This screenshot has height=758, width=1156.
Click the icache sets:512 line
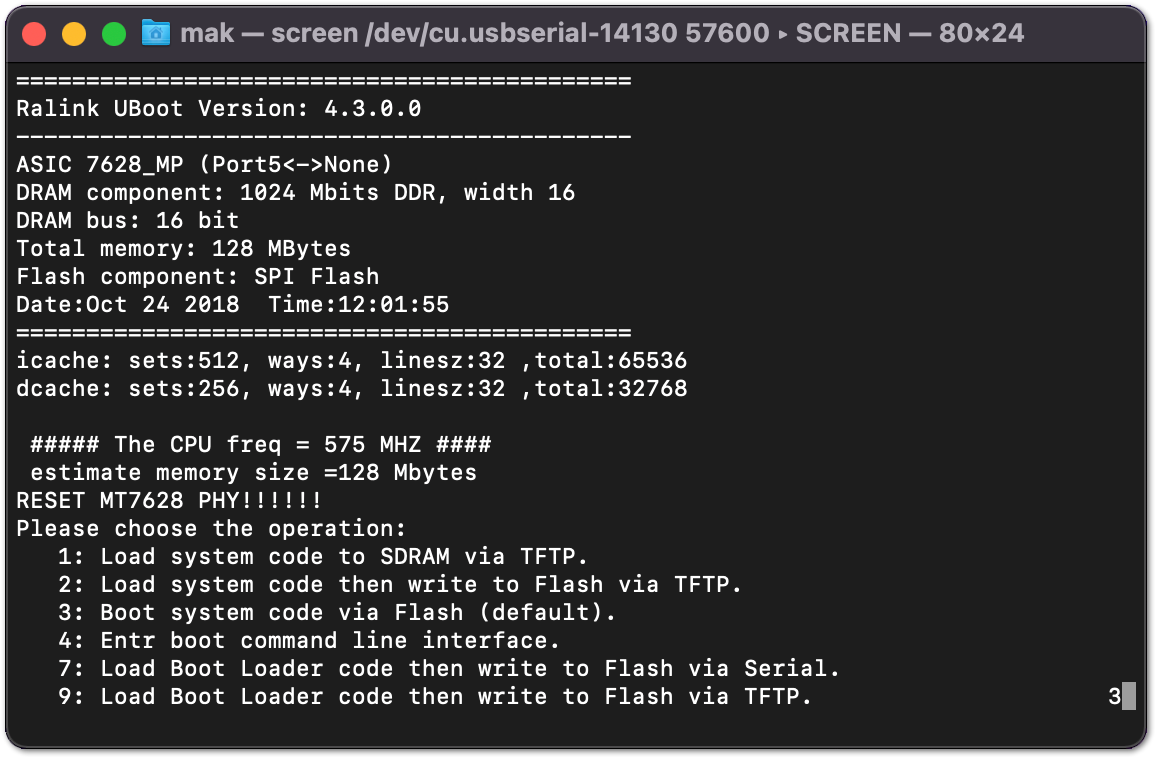[351, 360]
